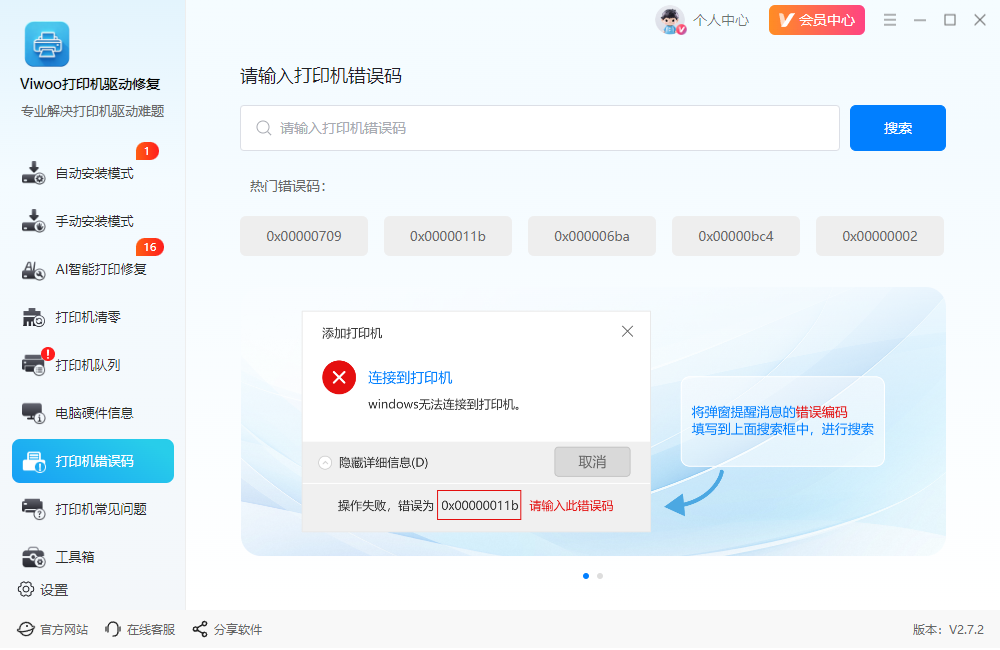
Task: Click the Viwoo printer app logo
Action: click(47, 44)
